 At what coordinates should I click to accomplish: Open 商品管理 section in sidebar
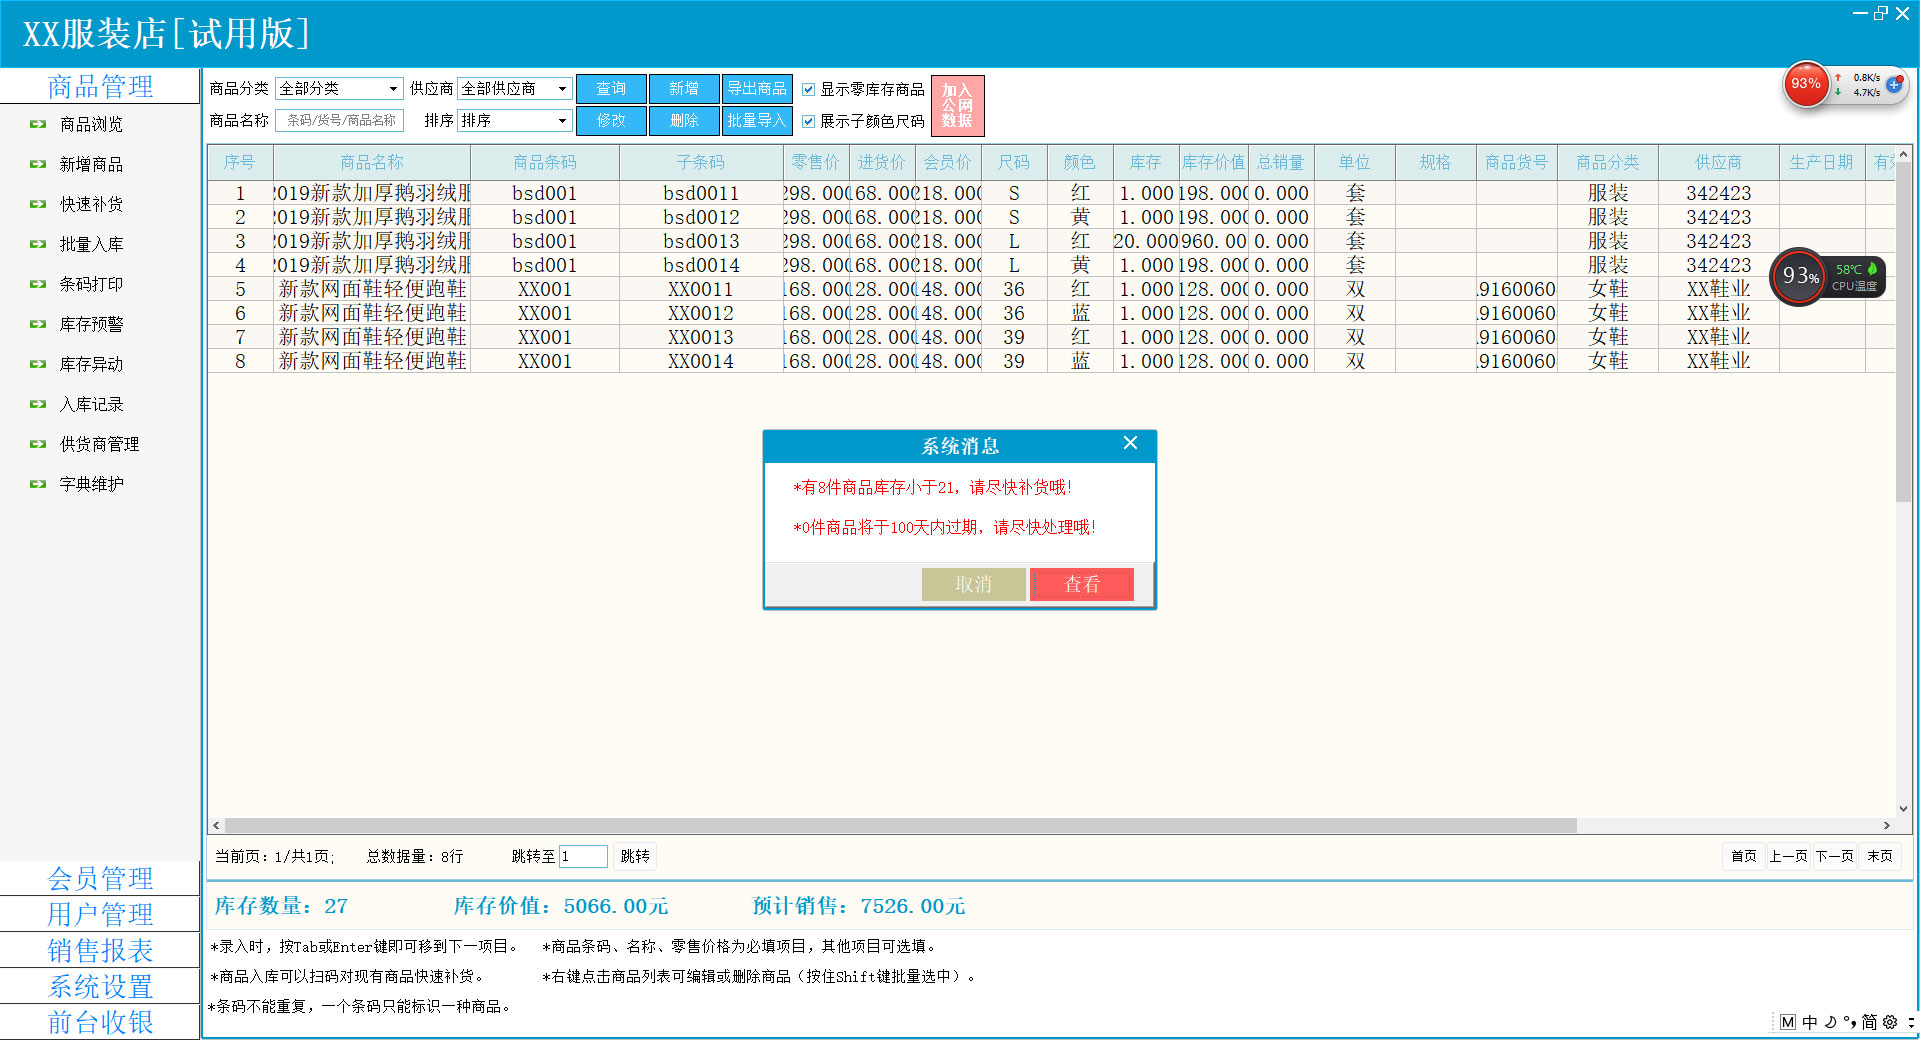point(100,86)
